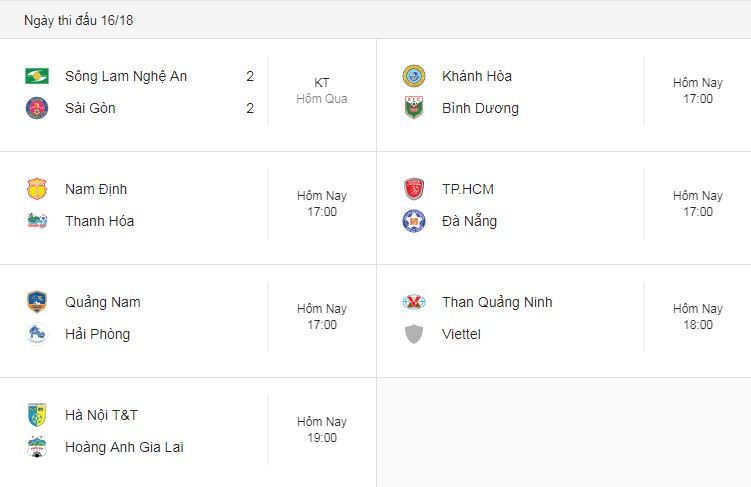Click the gray Viettel placeholder shield
Screen dimensions: 751x487
[414, 334]
